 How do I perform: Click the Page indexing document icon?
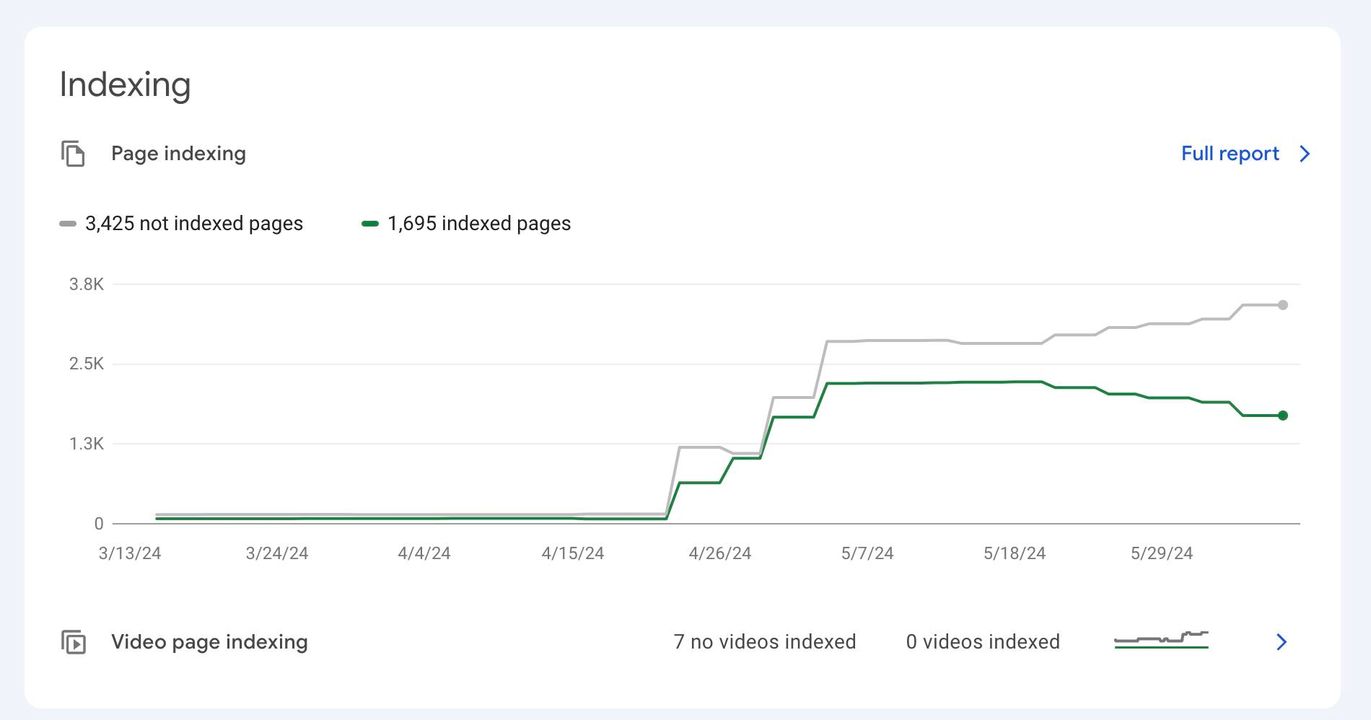[73, 154]
